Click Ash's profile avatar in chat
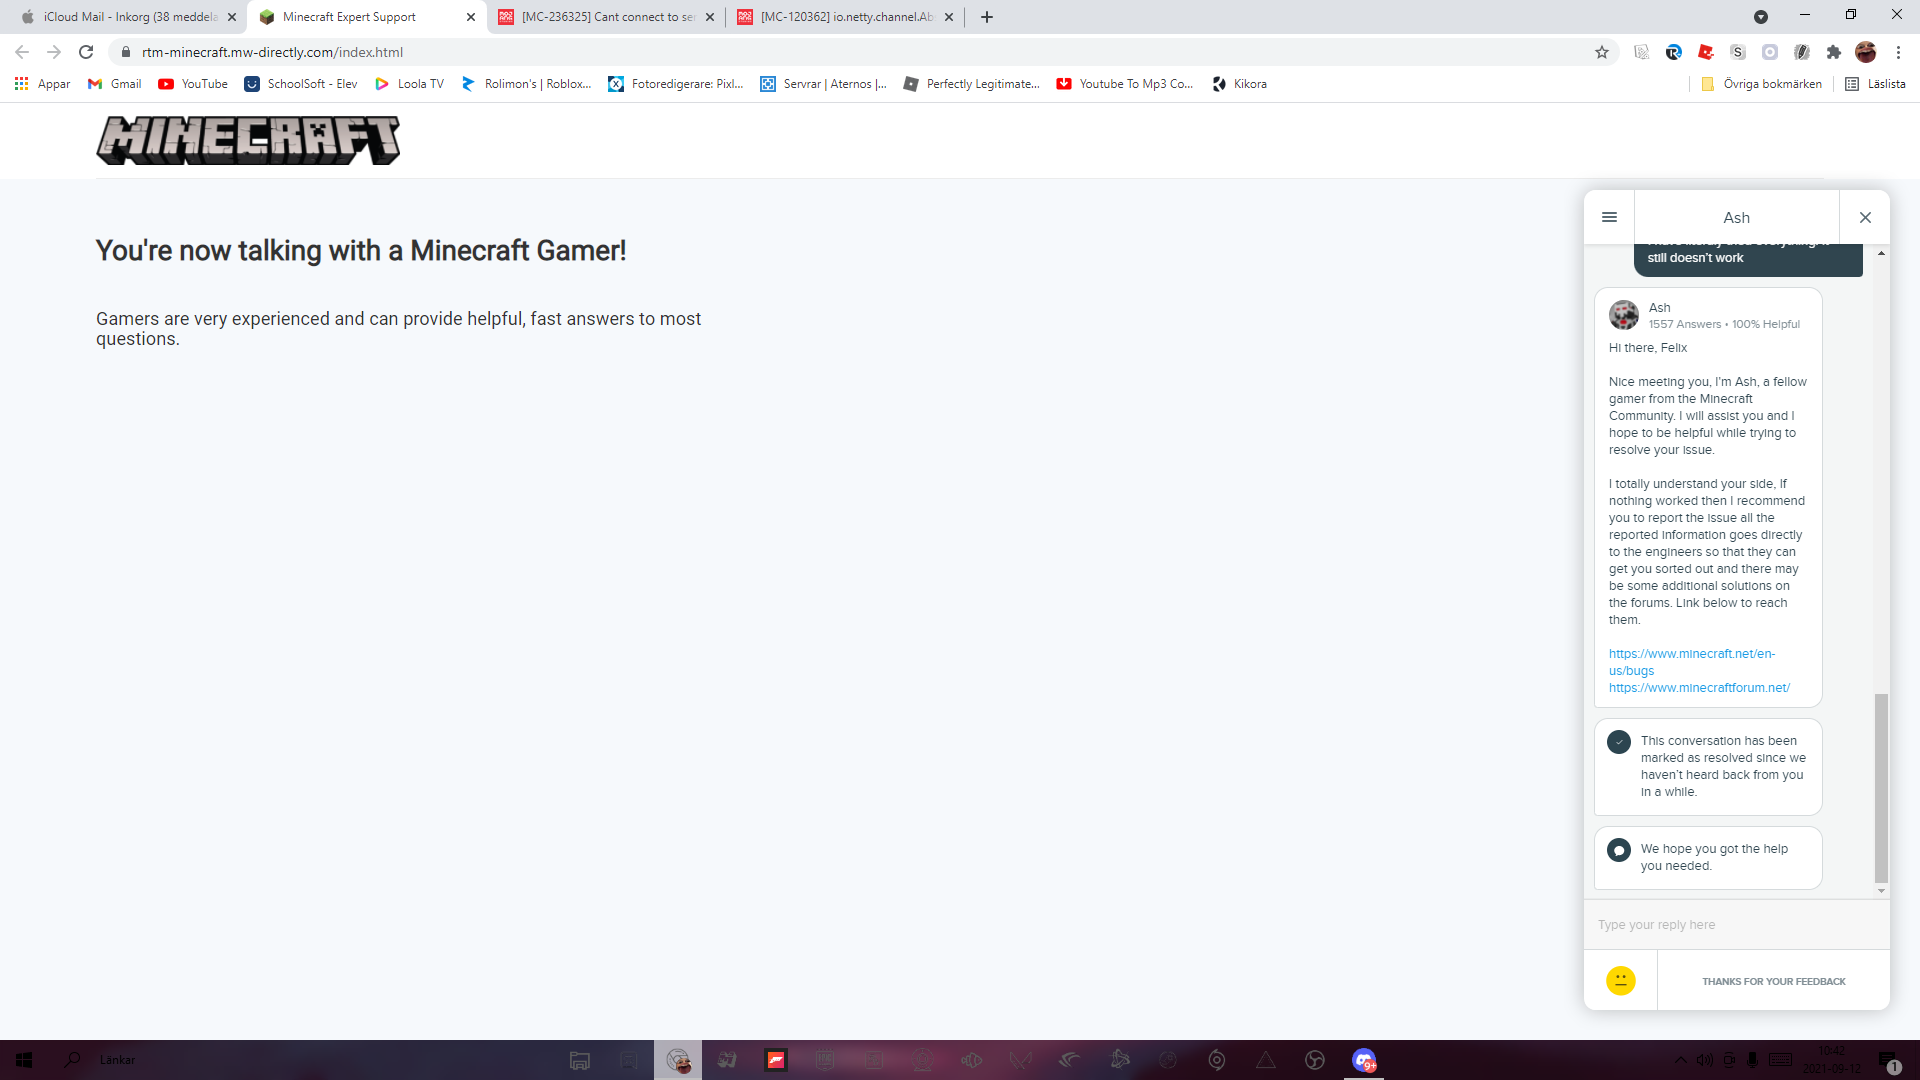Viewport: 1920px width, 1080px height. [x=1623, y=315]
